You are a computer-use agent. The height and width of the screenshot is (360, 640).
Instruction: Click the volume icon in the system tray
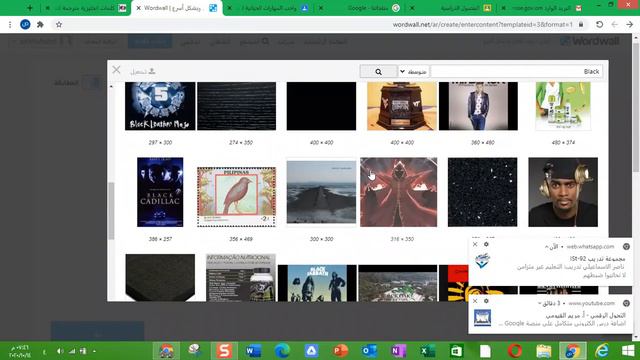[x=60, y=351]
